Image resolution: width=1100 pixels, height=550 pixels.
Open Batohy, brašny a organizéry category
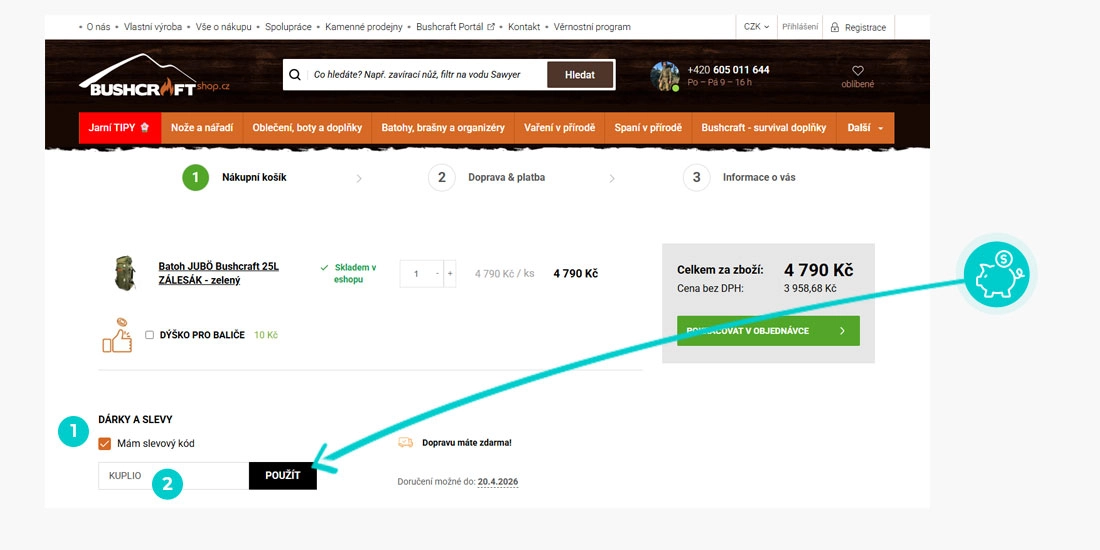[443, 128]
